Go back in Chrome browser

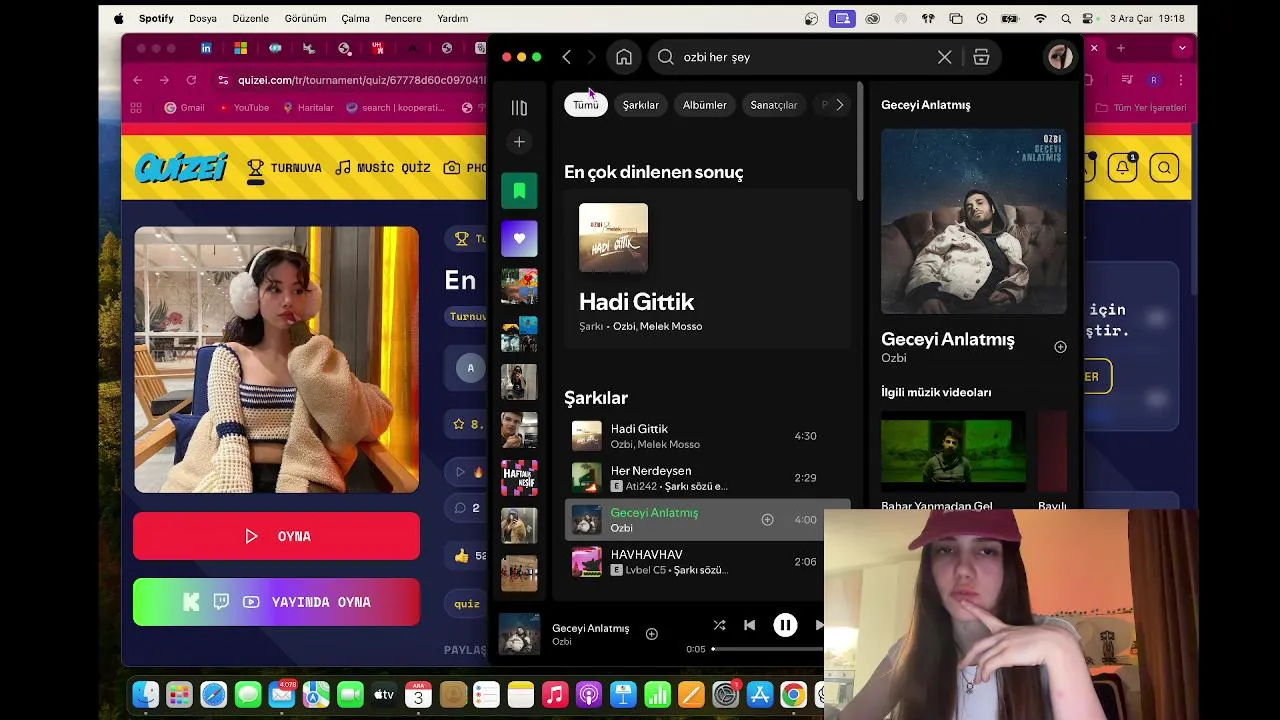pyautogui.click(x=136, y=80)
